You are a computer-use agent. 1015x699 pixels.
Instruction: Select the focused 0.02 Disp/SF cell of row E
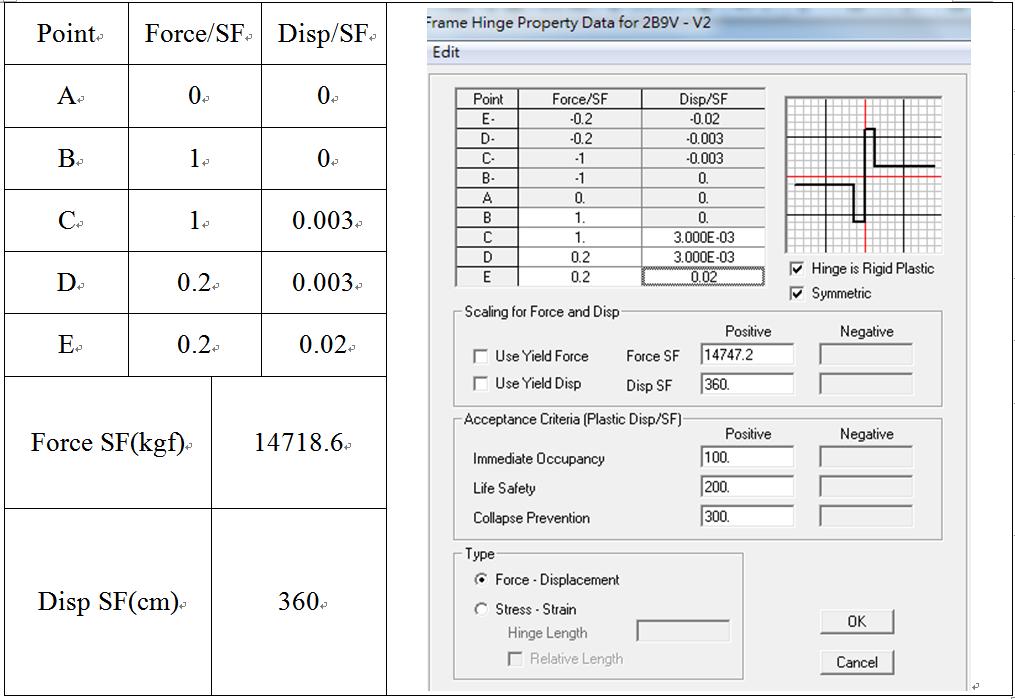[x=703, y=277]
